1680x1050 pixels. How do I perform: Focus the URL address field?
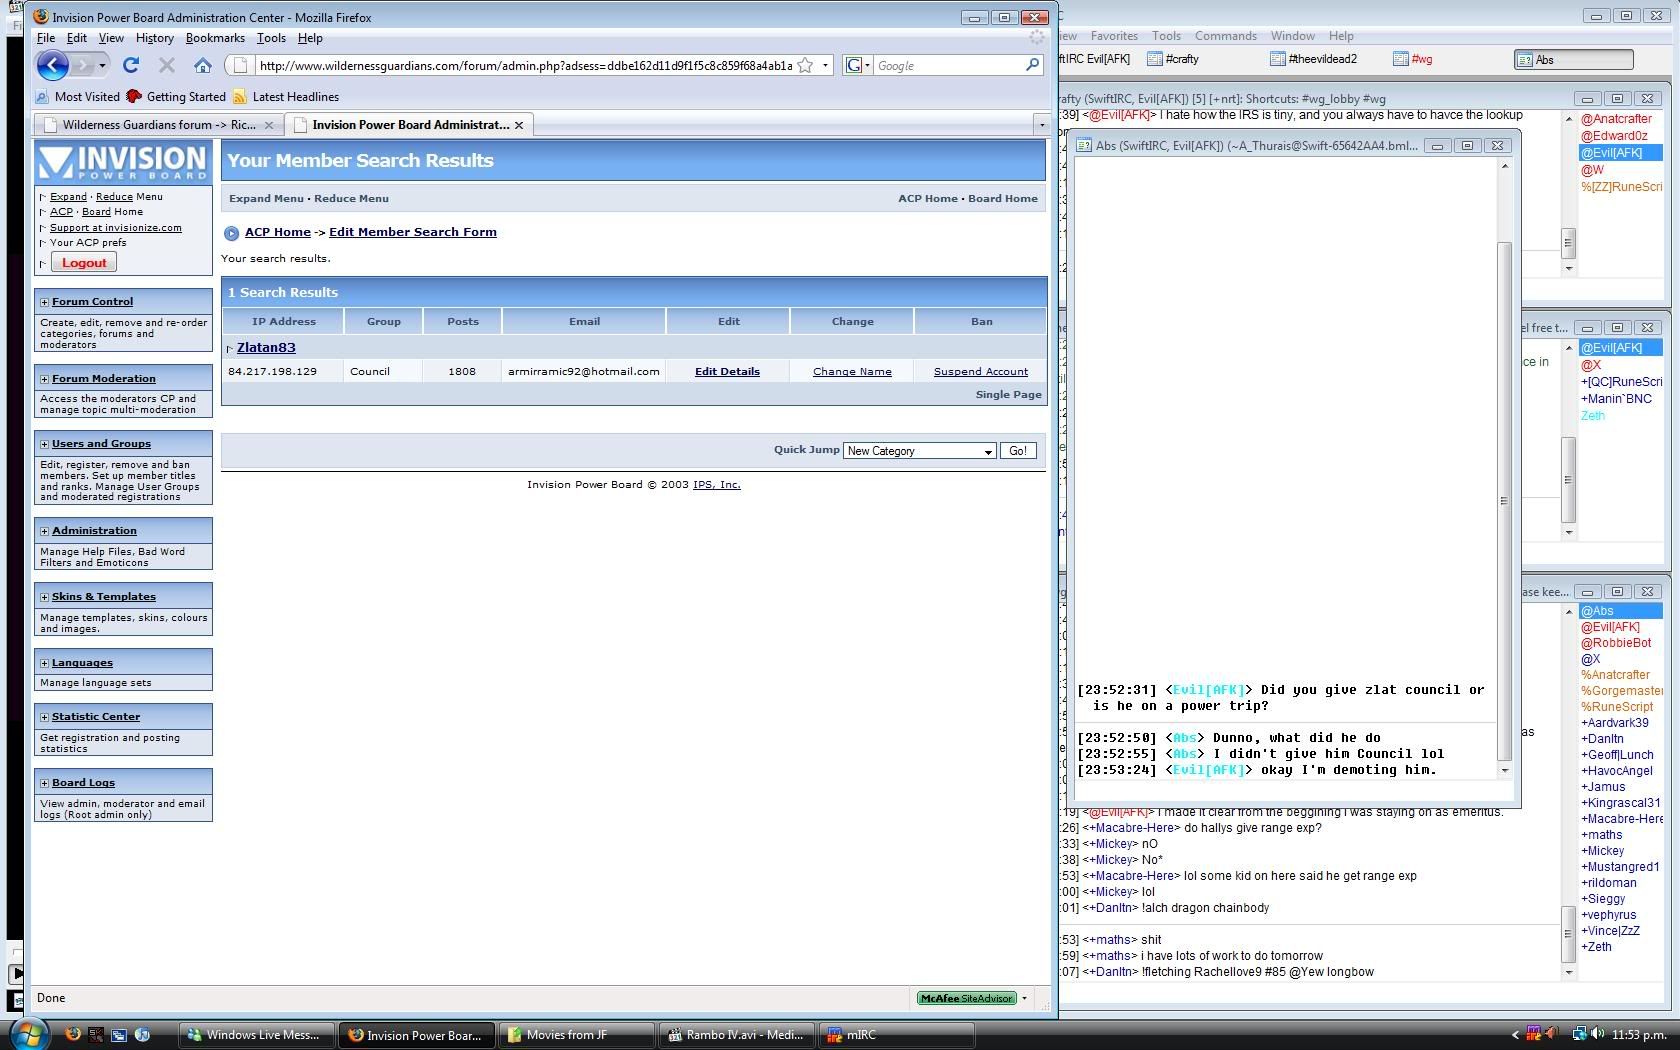525,66
